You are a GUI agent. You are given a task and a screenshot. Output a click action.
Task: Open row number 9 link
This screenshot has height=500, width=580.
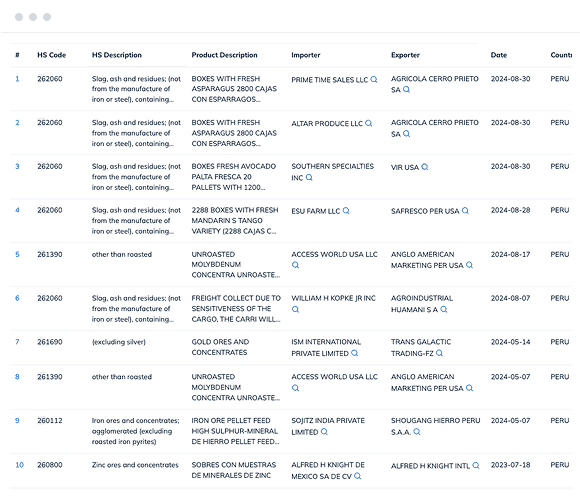[17, 420]
